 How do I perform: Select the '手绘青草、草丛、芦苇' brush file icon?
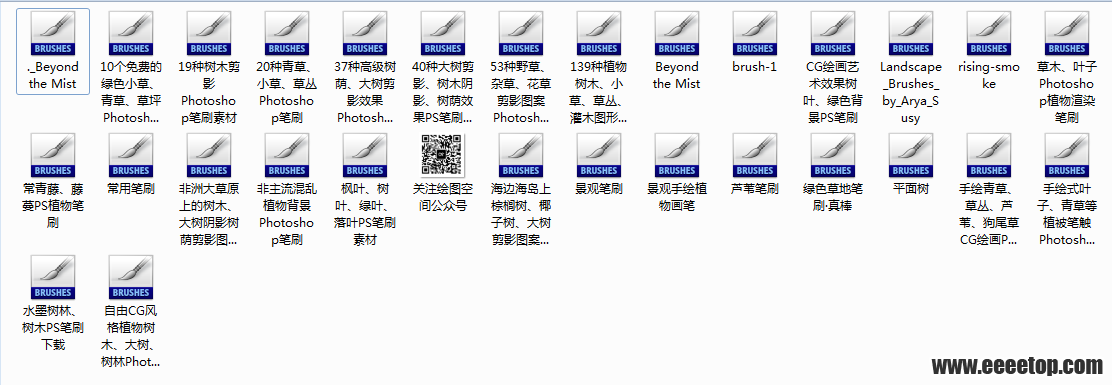coord(989,156)
